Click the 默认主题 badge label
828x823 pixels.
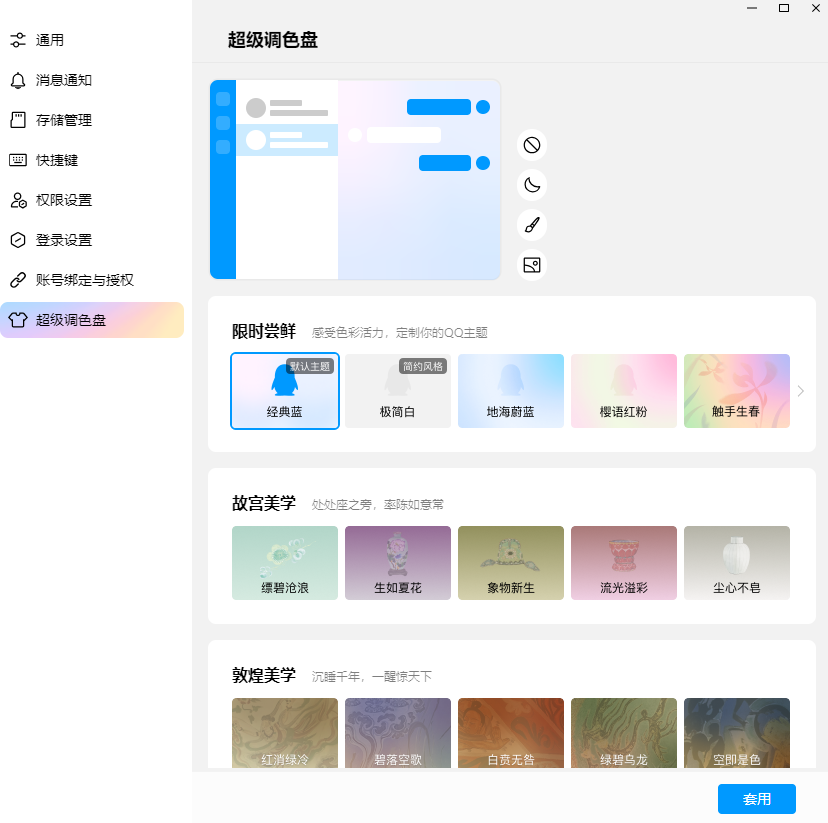[x=310, y=366]
